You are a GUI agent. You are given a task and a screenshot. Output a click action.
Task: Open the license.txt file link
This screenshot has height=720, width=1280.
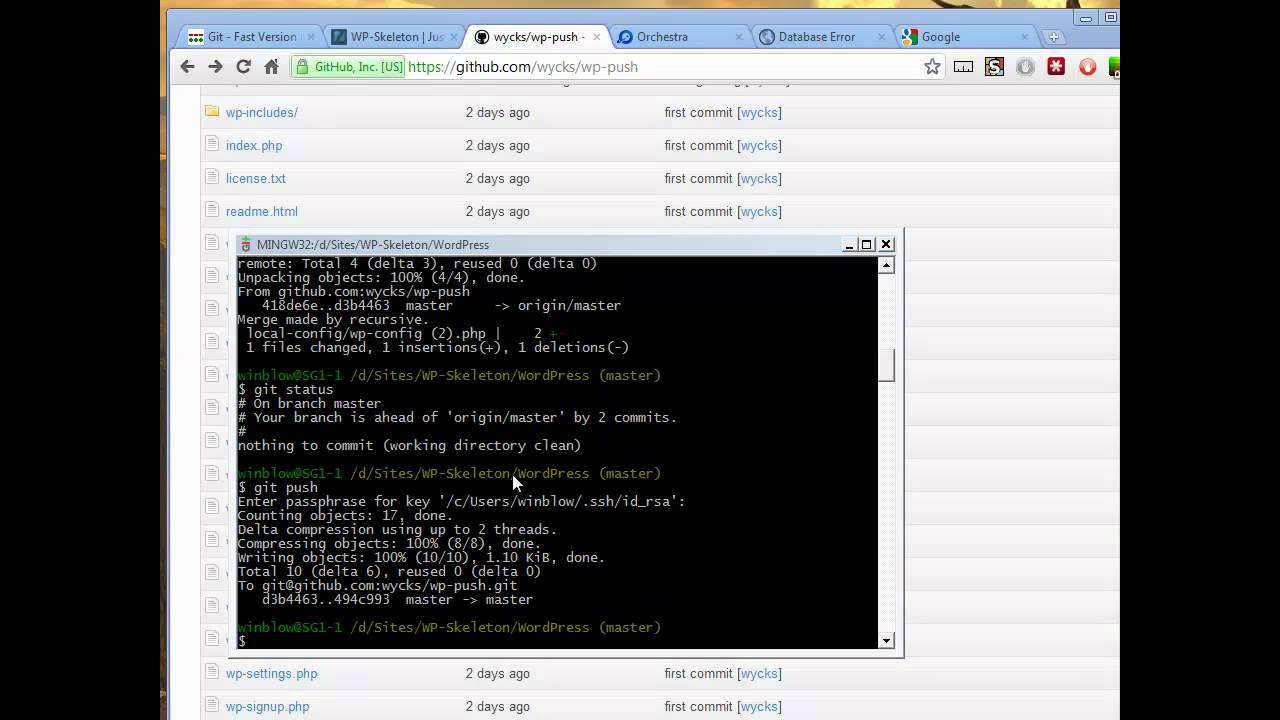click(x=256, y=178)
